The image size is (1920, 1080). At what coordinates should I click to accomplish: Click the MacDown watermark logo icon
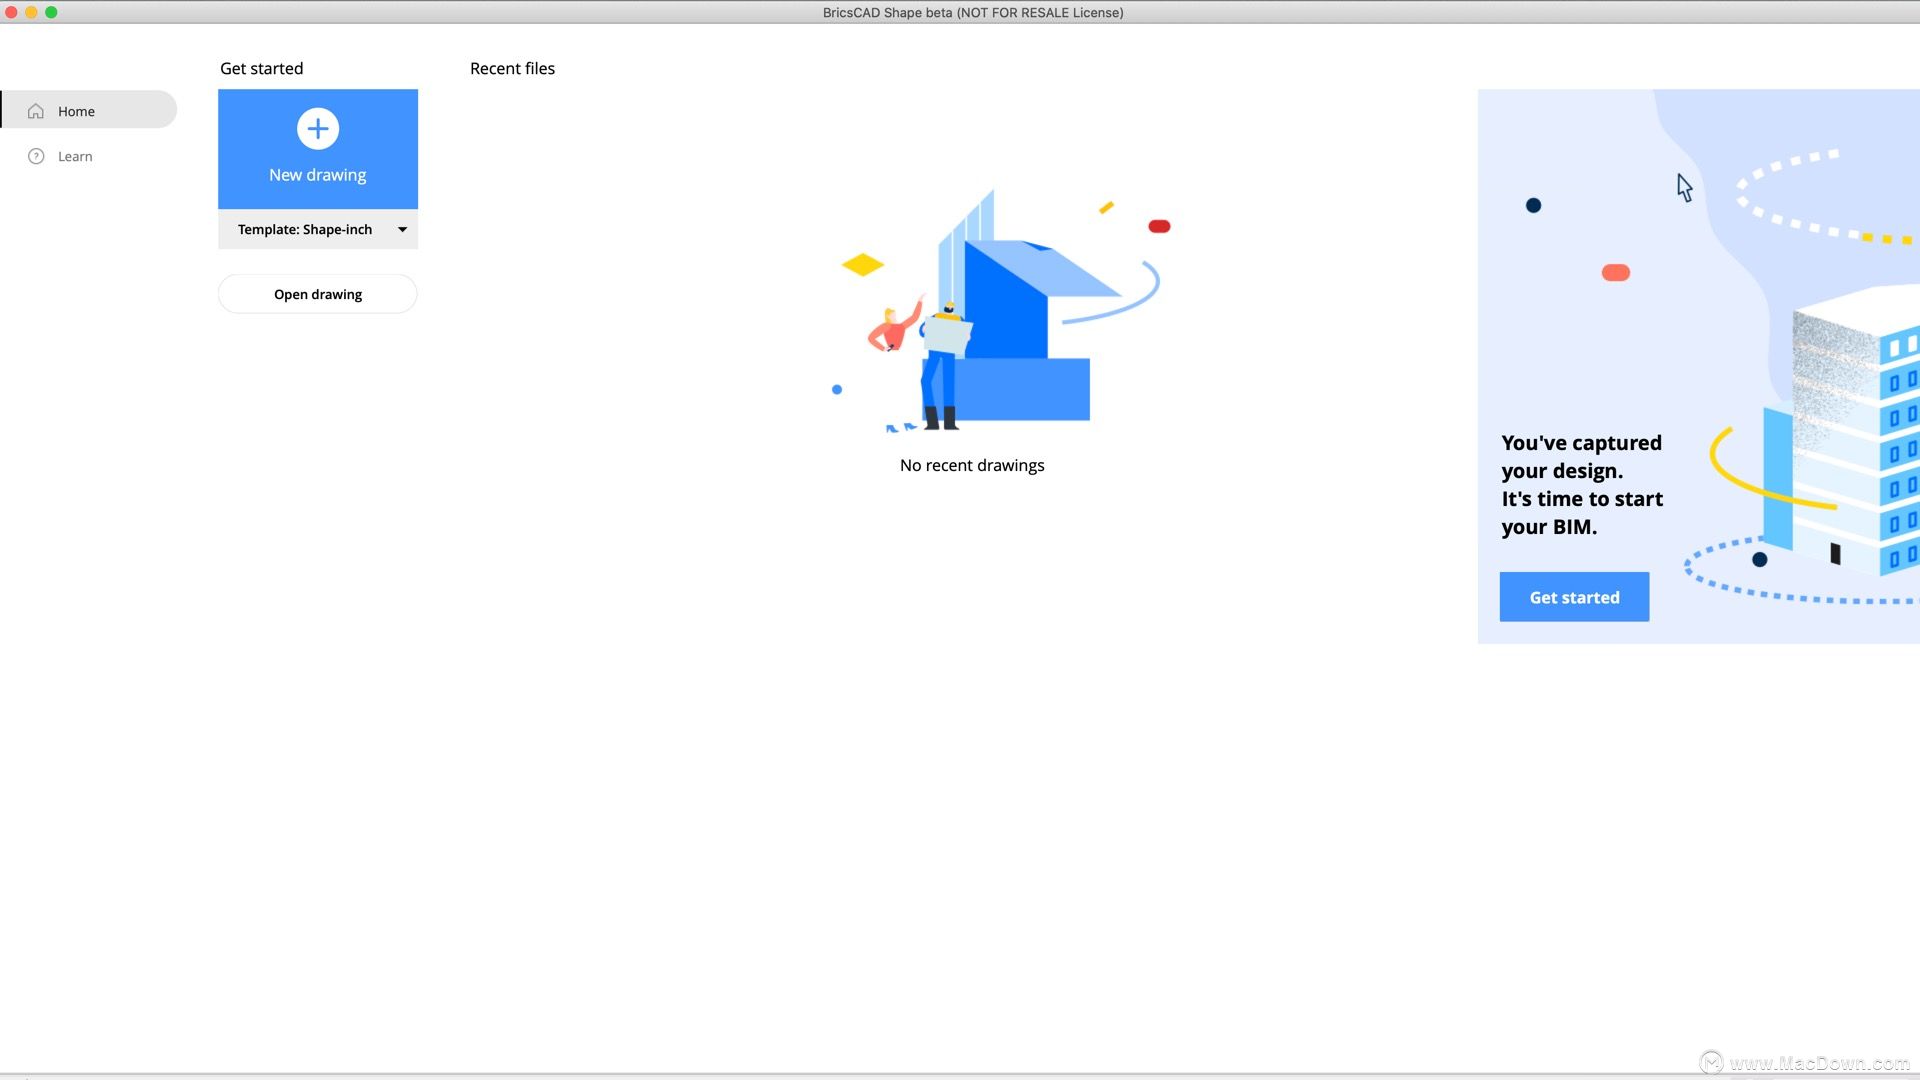(1712, 1061)
